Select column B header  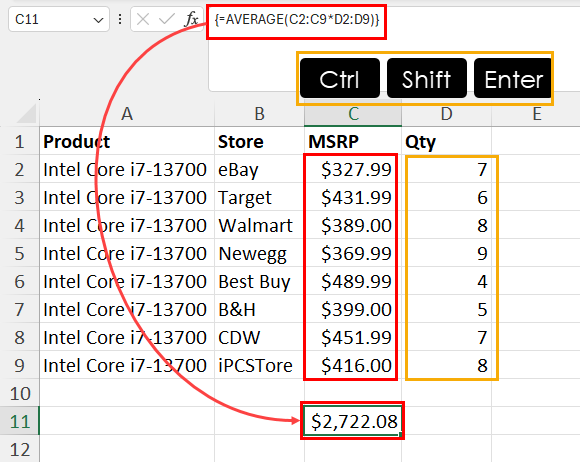(260, 114)
